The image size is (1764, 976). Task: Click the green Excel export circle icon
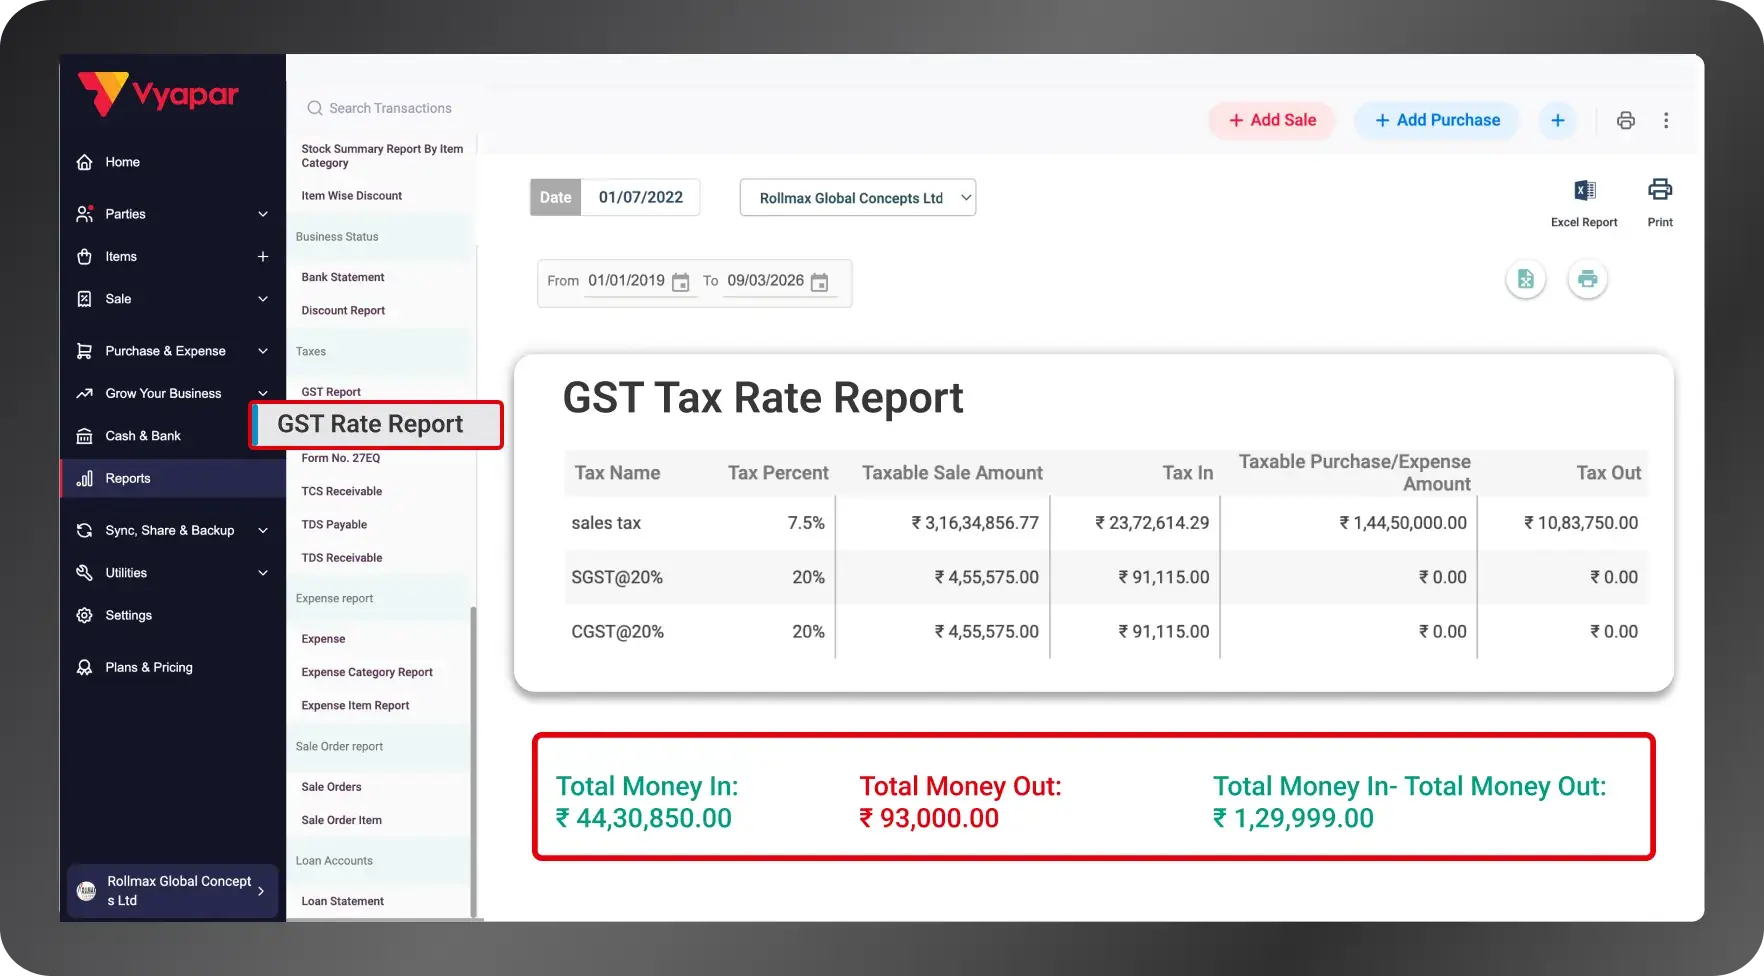click(1525, 279)
